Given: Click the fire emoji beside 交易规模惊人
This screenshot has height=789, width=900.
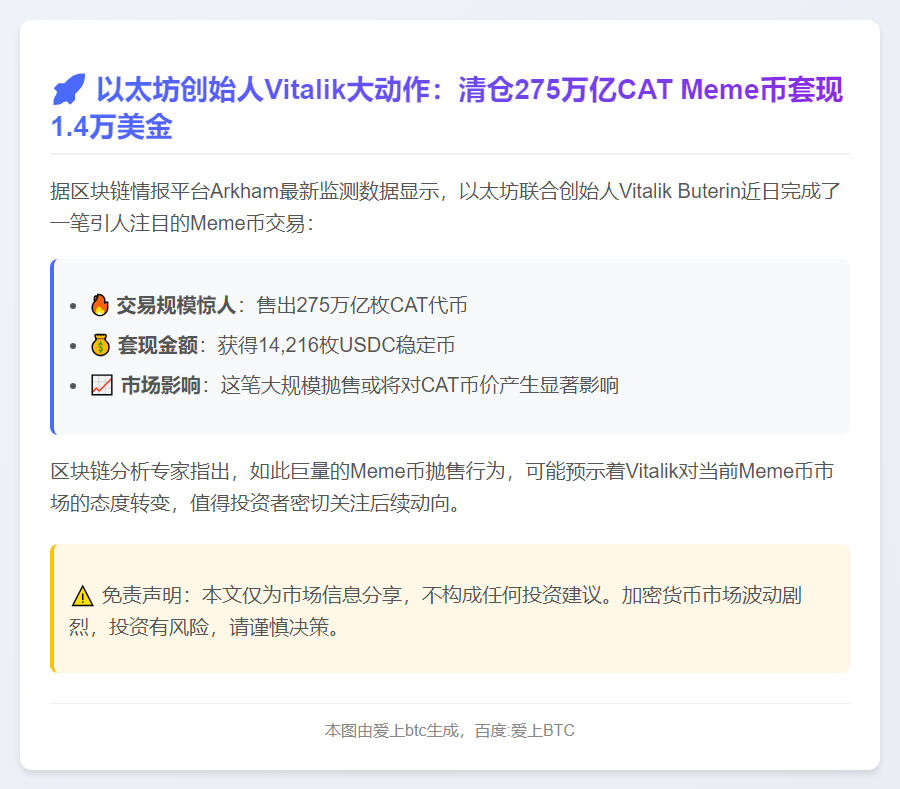Looking at the screenshot, I should click(x=100, y=305).
